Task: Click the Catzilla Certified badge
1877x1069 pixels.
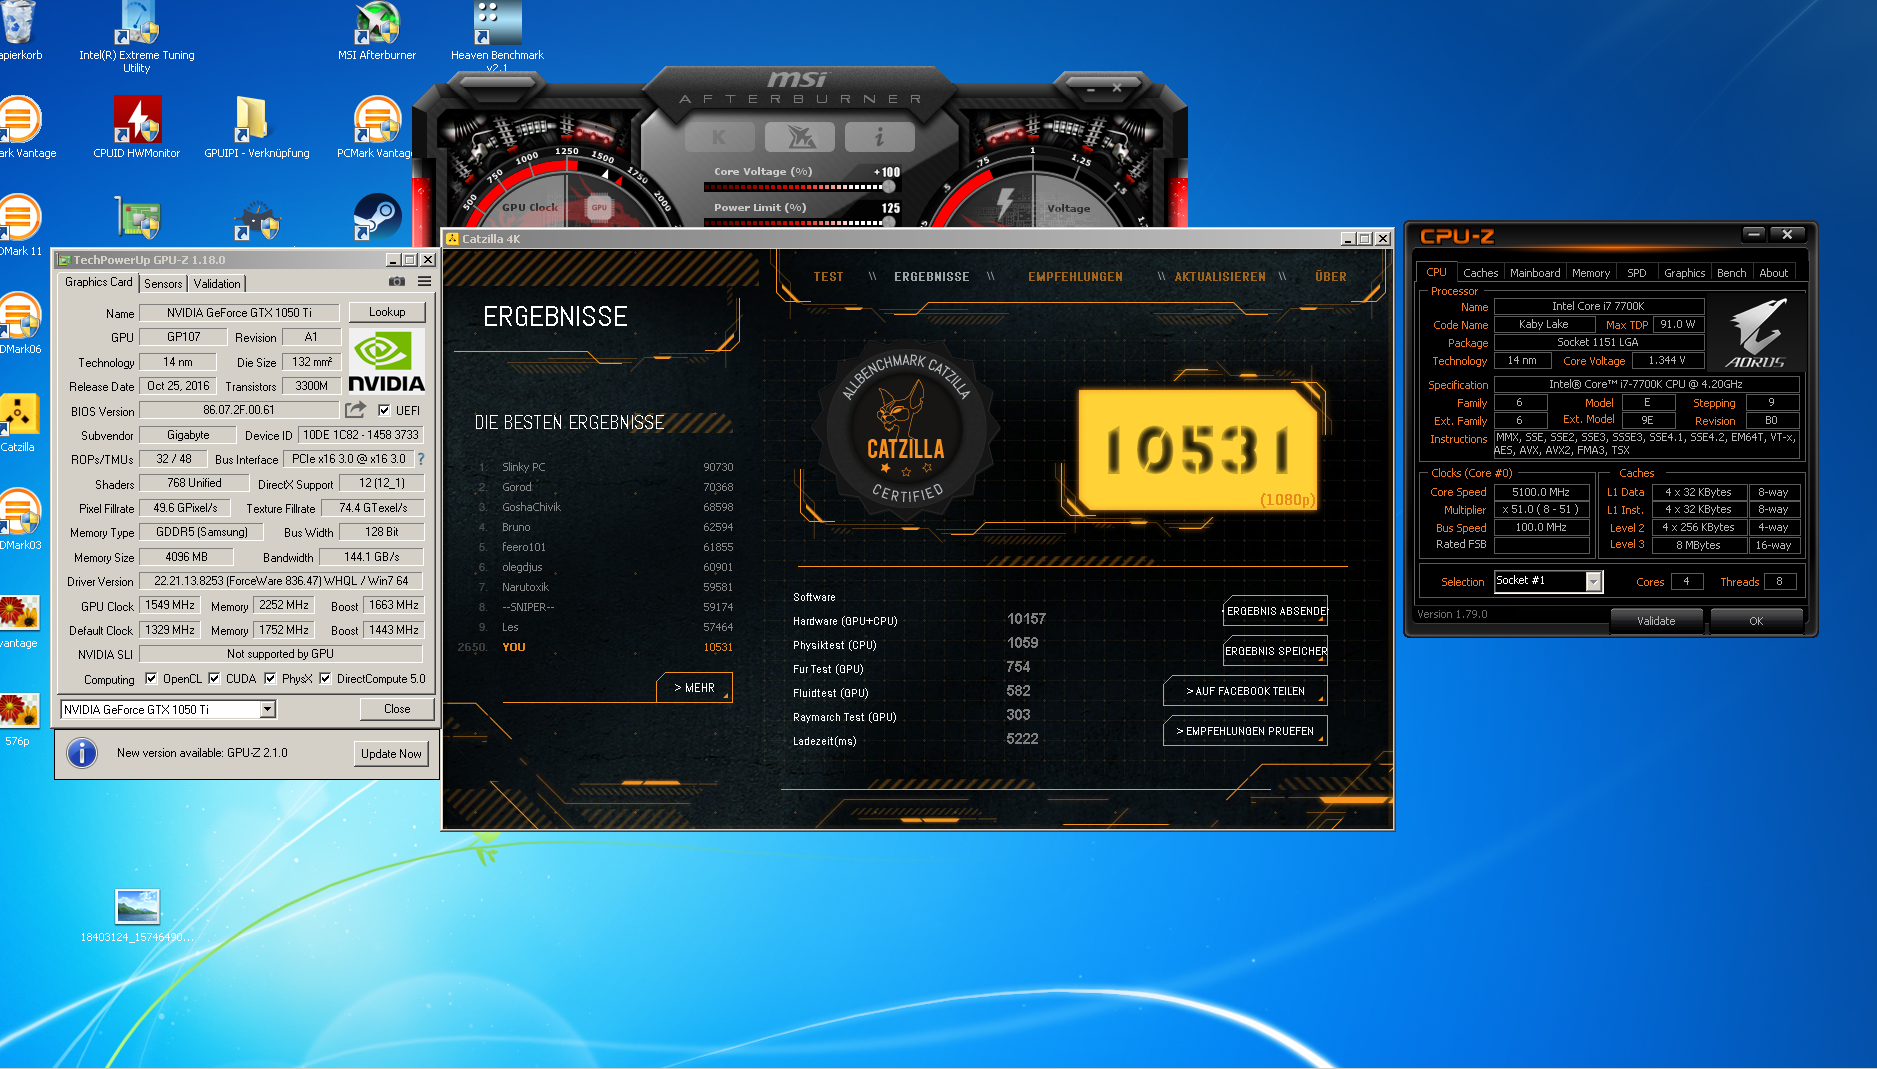Action: 905,430
